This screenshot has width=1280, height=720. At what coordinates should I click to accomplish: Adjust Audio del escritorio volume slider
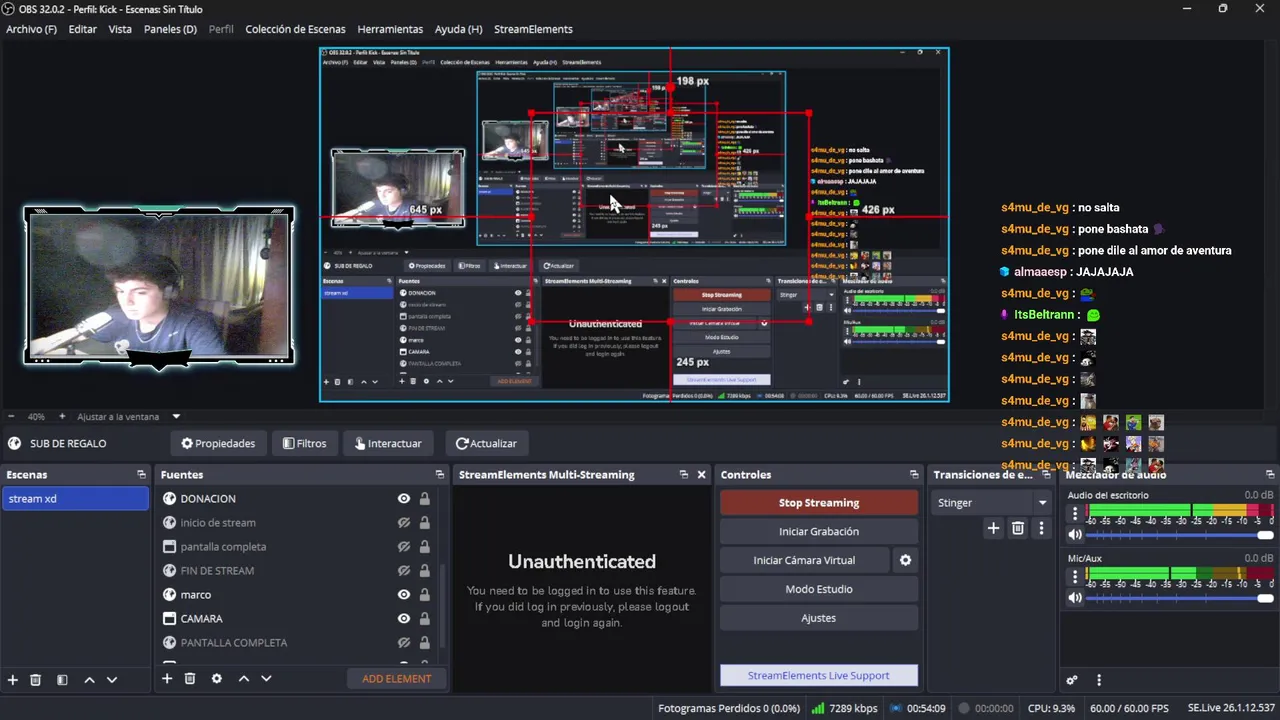(1180, 535)
